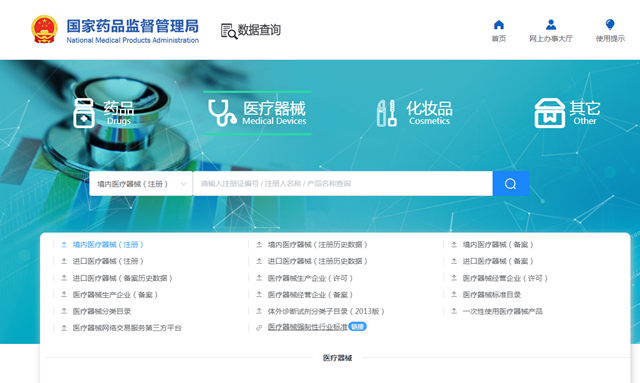Select 境内医疗器械(备案) link
Screen dimensions: 640x383
[x=498, y=245]
